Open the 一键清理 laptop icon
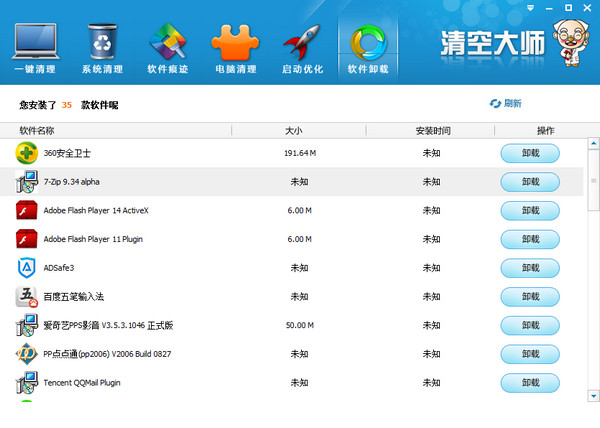 click(x=35, y=41)
